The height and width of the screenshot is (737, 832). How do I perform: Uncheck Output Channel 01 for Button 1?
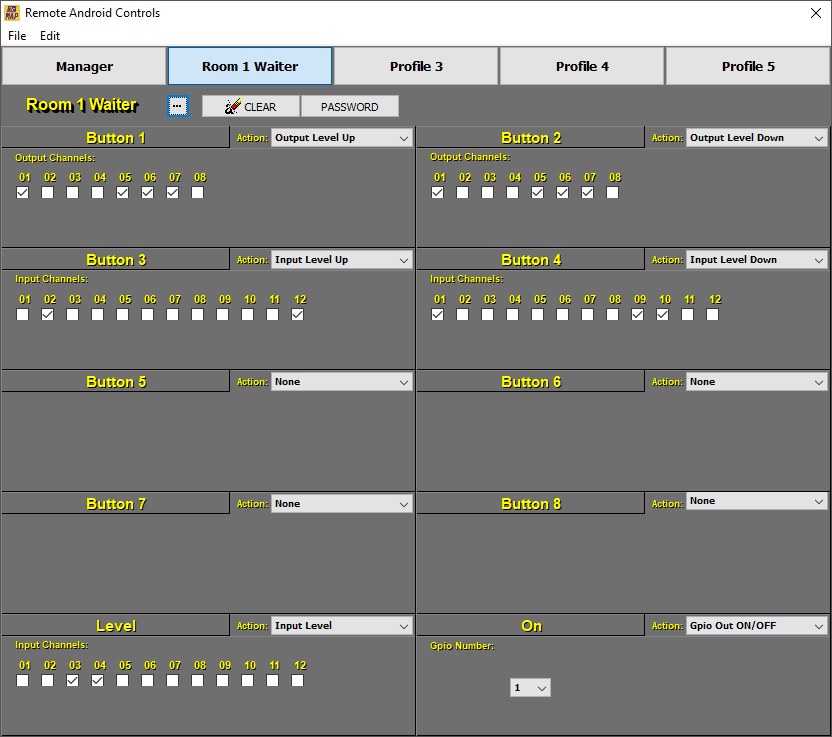22,192
